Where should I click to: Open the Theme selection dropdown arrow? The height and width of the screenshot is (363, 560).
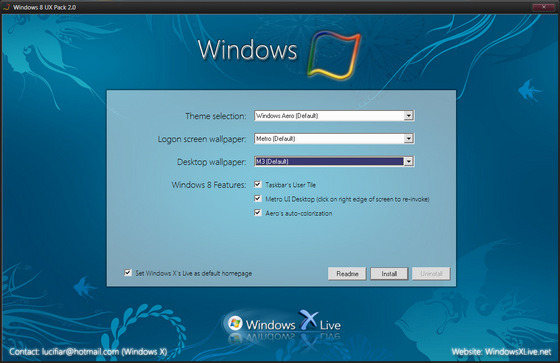(x=409, y=115)
